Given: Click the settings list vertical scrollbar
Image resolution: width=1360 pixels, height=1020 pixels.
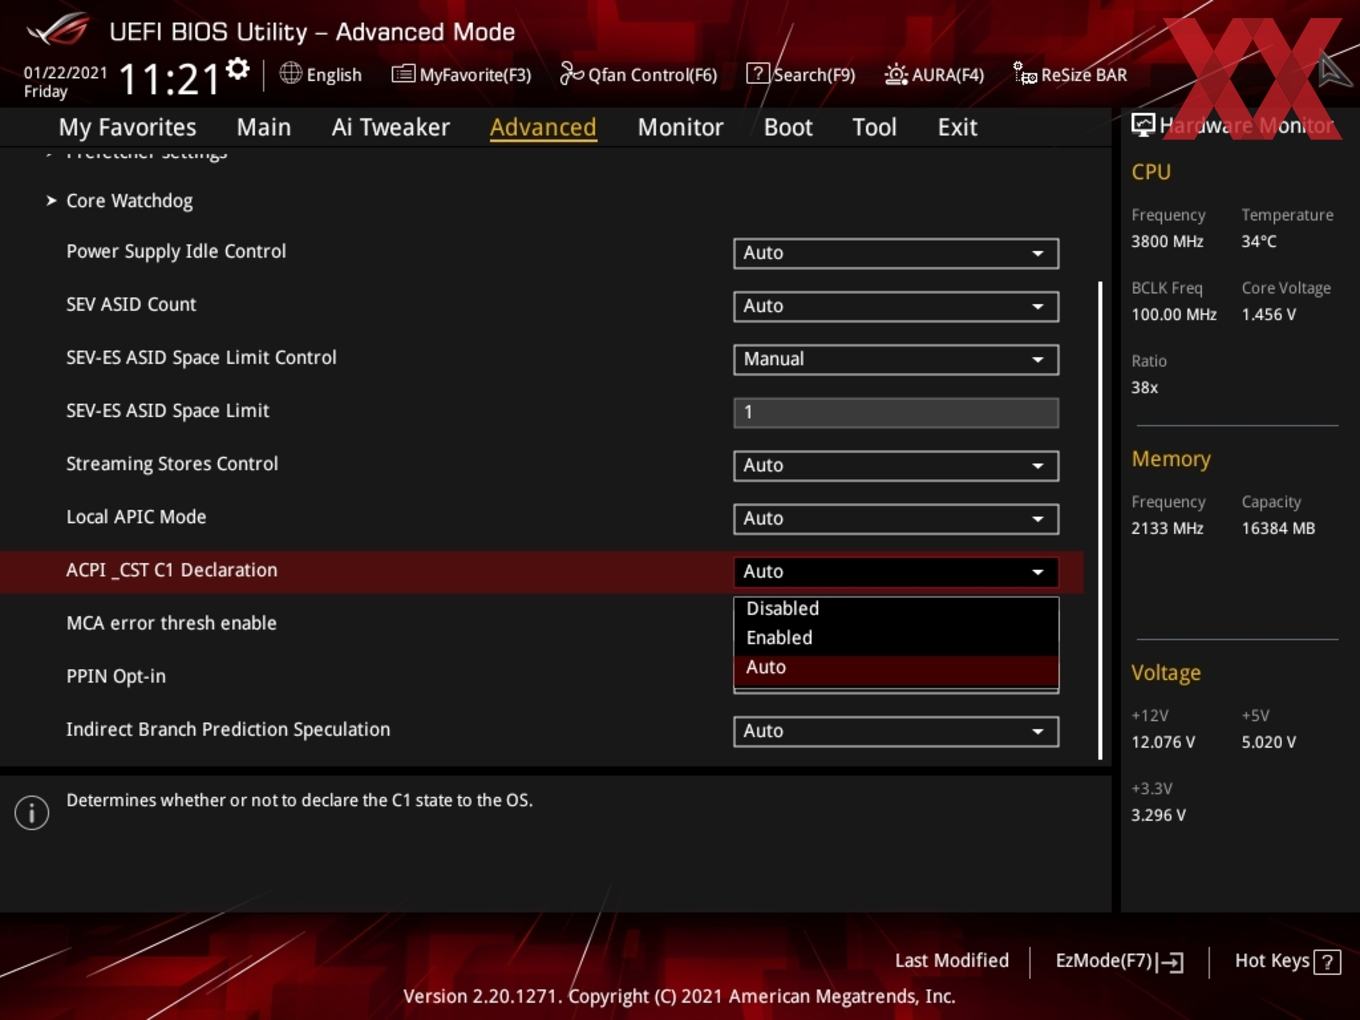Looking at the screenshot, I should click(1100, 520).
